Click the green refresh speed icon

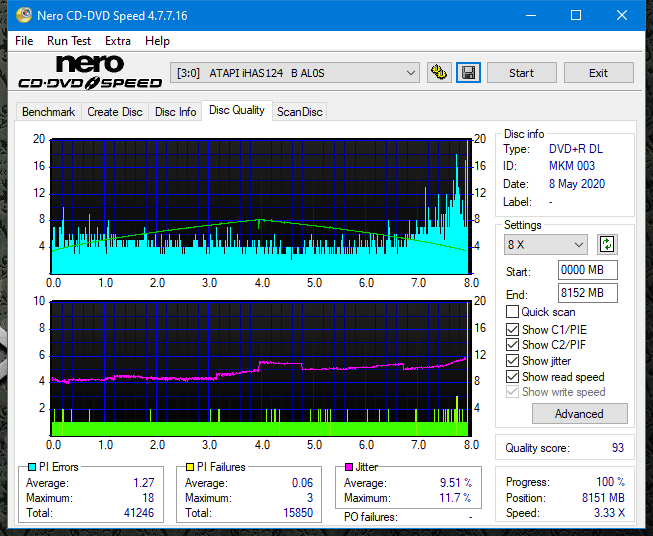point(607,244)
